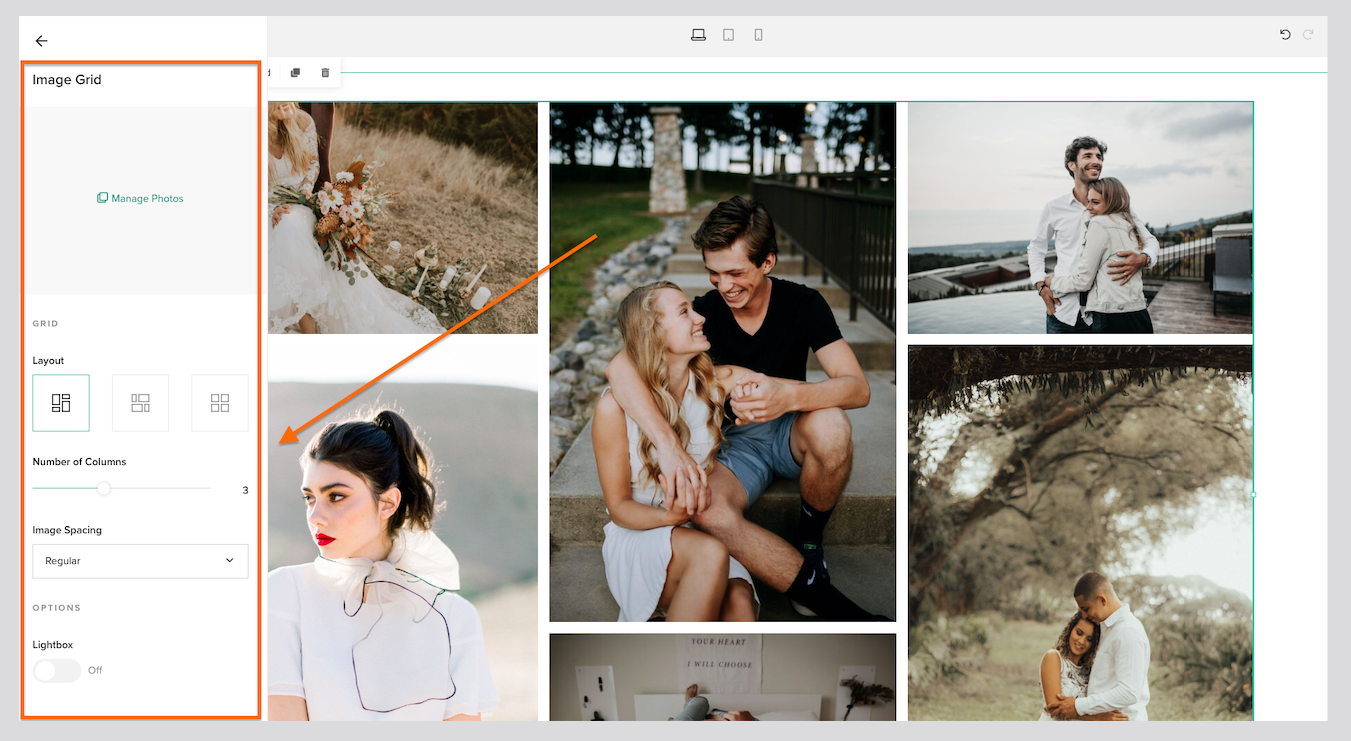The image size is (1351, 741).
Task: Undo the last change
Action: point(1285,34)
